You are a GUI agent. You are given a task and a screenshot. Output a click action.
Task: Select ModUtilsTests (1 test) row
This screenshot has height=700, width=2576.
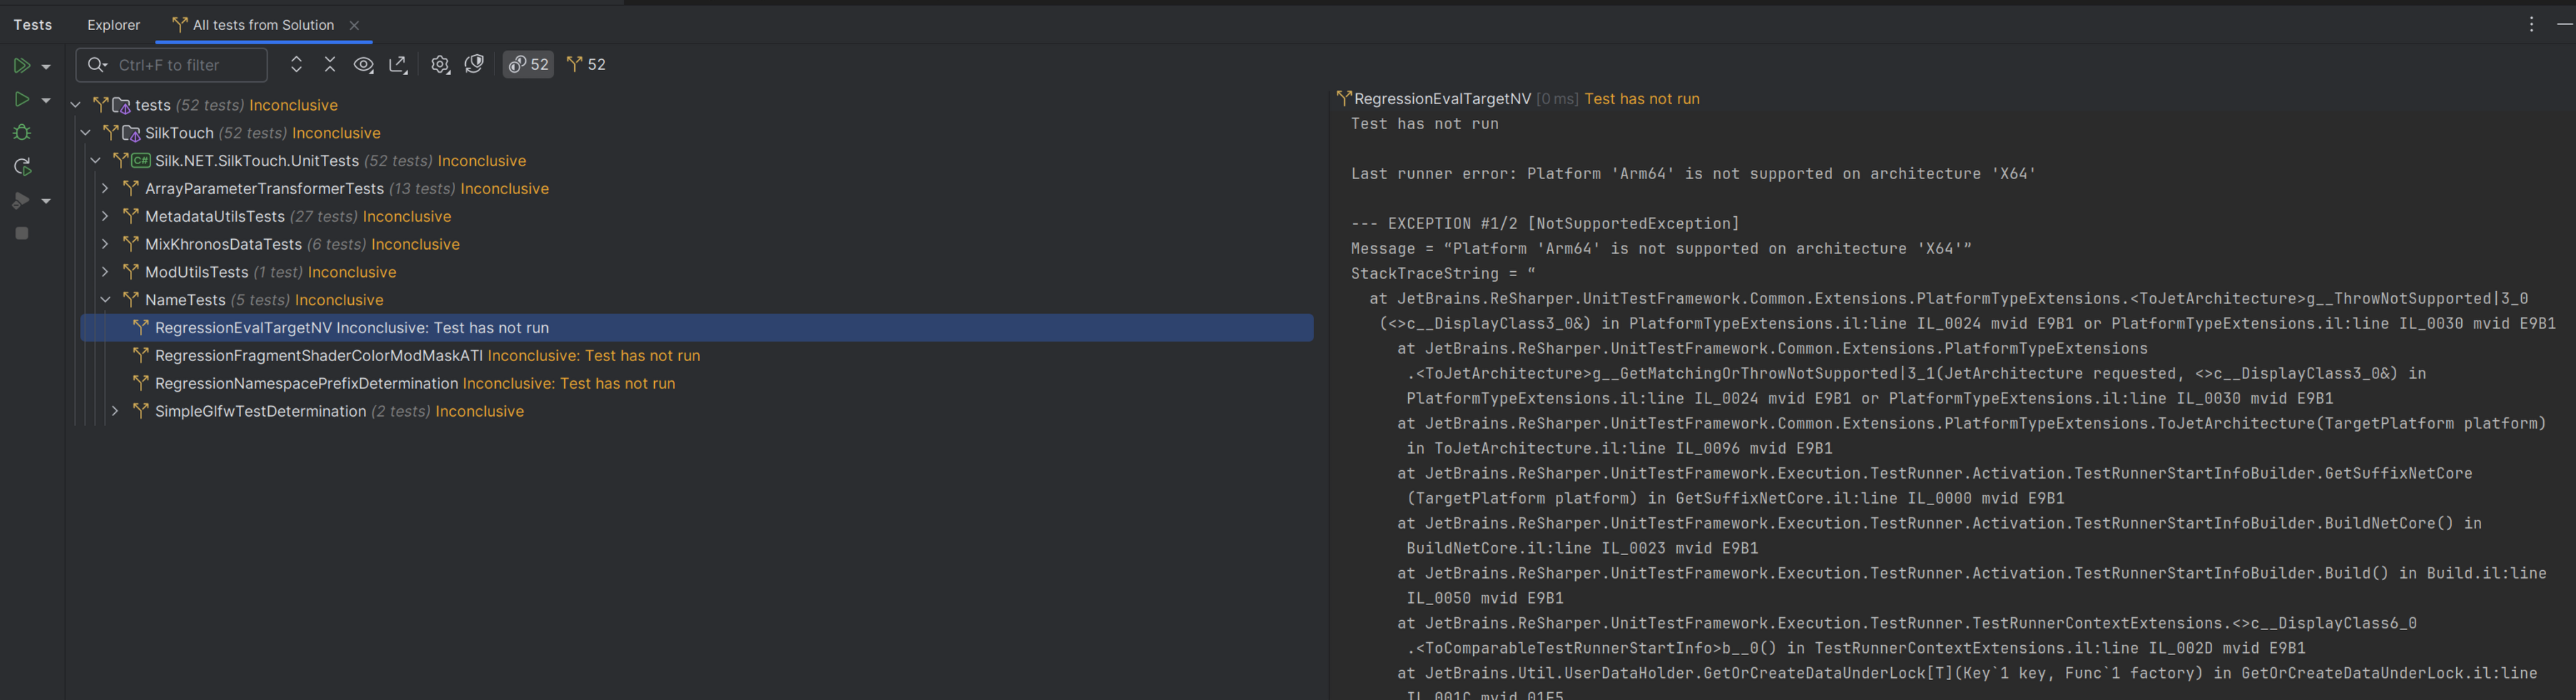(697, 273)
